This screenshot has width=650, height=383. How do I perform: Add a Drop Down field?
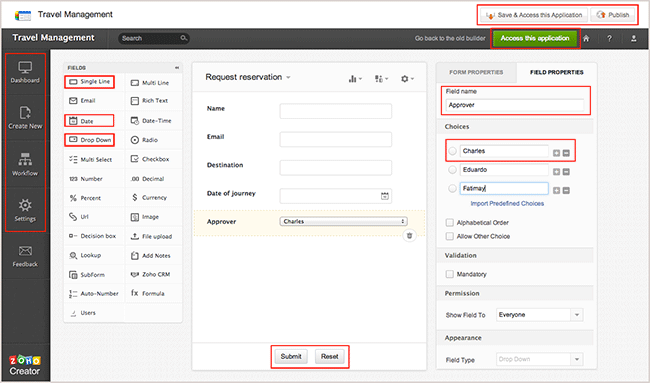tap(90, 140)
